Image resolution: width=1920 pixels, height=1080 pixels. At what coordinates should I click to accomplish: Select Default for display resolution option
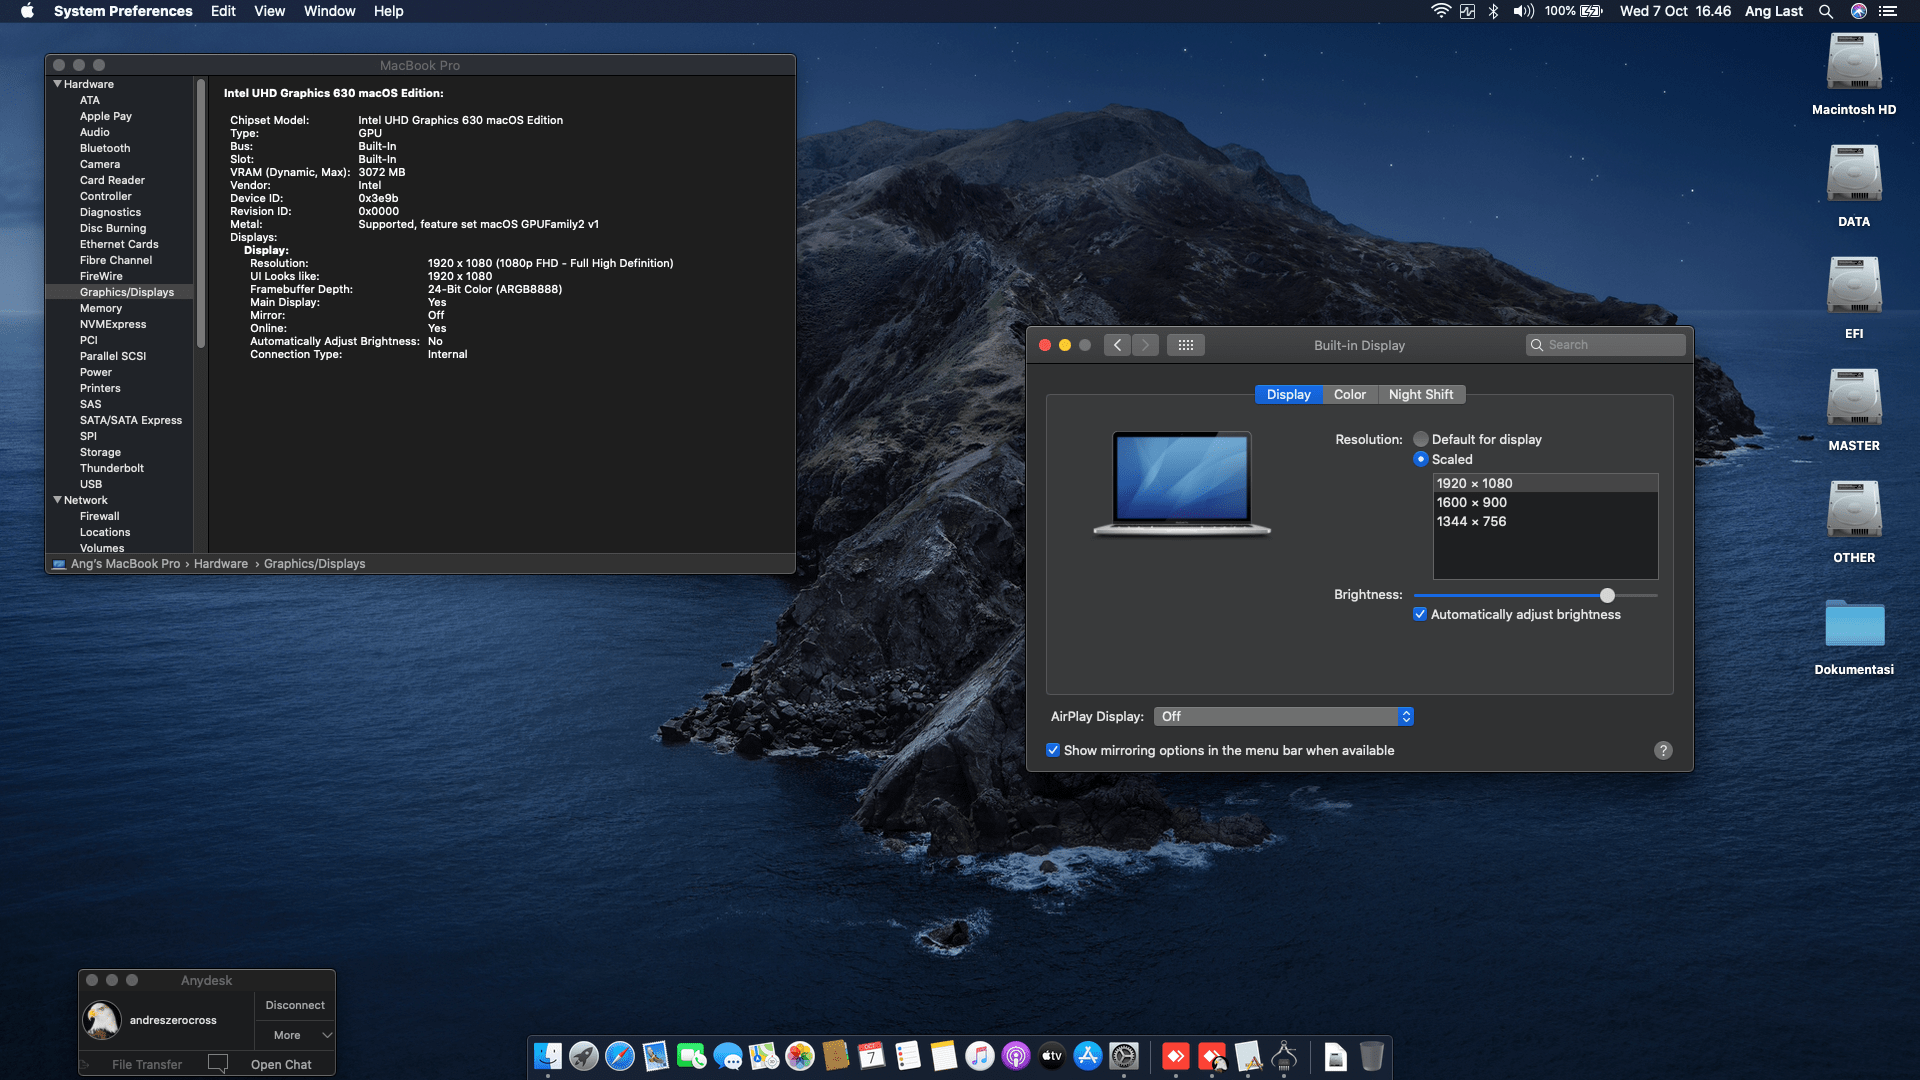click(1421, 440)
